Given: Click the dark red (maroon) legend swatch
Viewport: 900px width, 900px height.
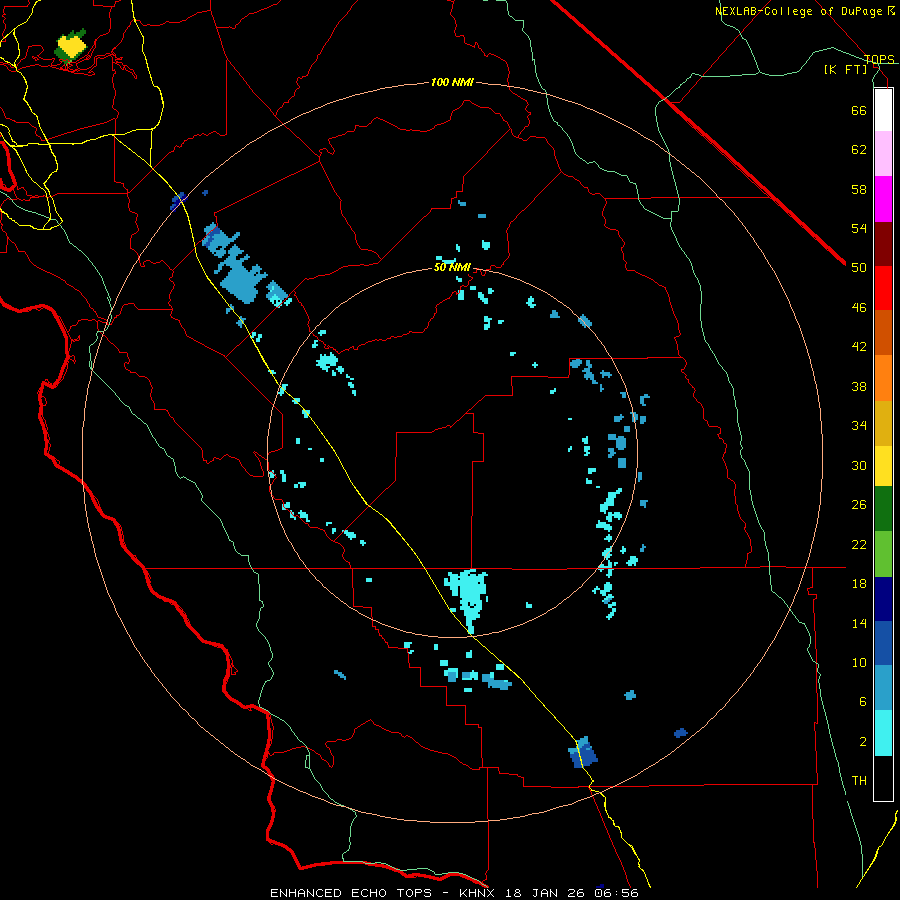Looking at the screenshot, I should 883,244.
